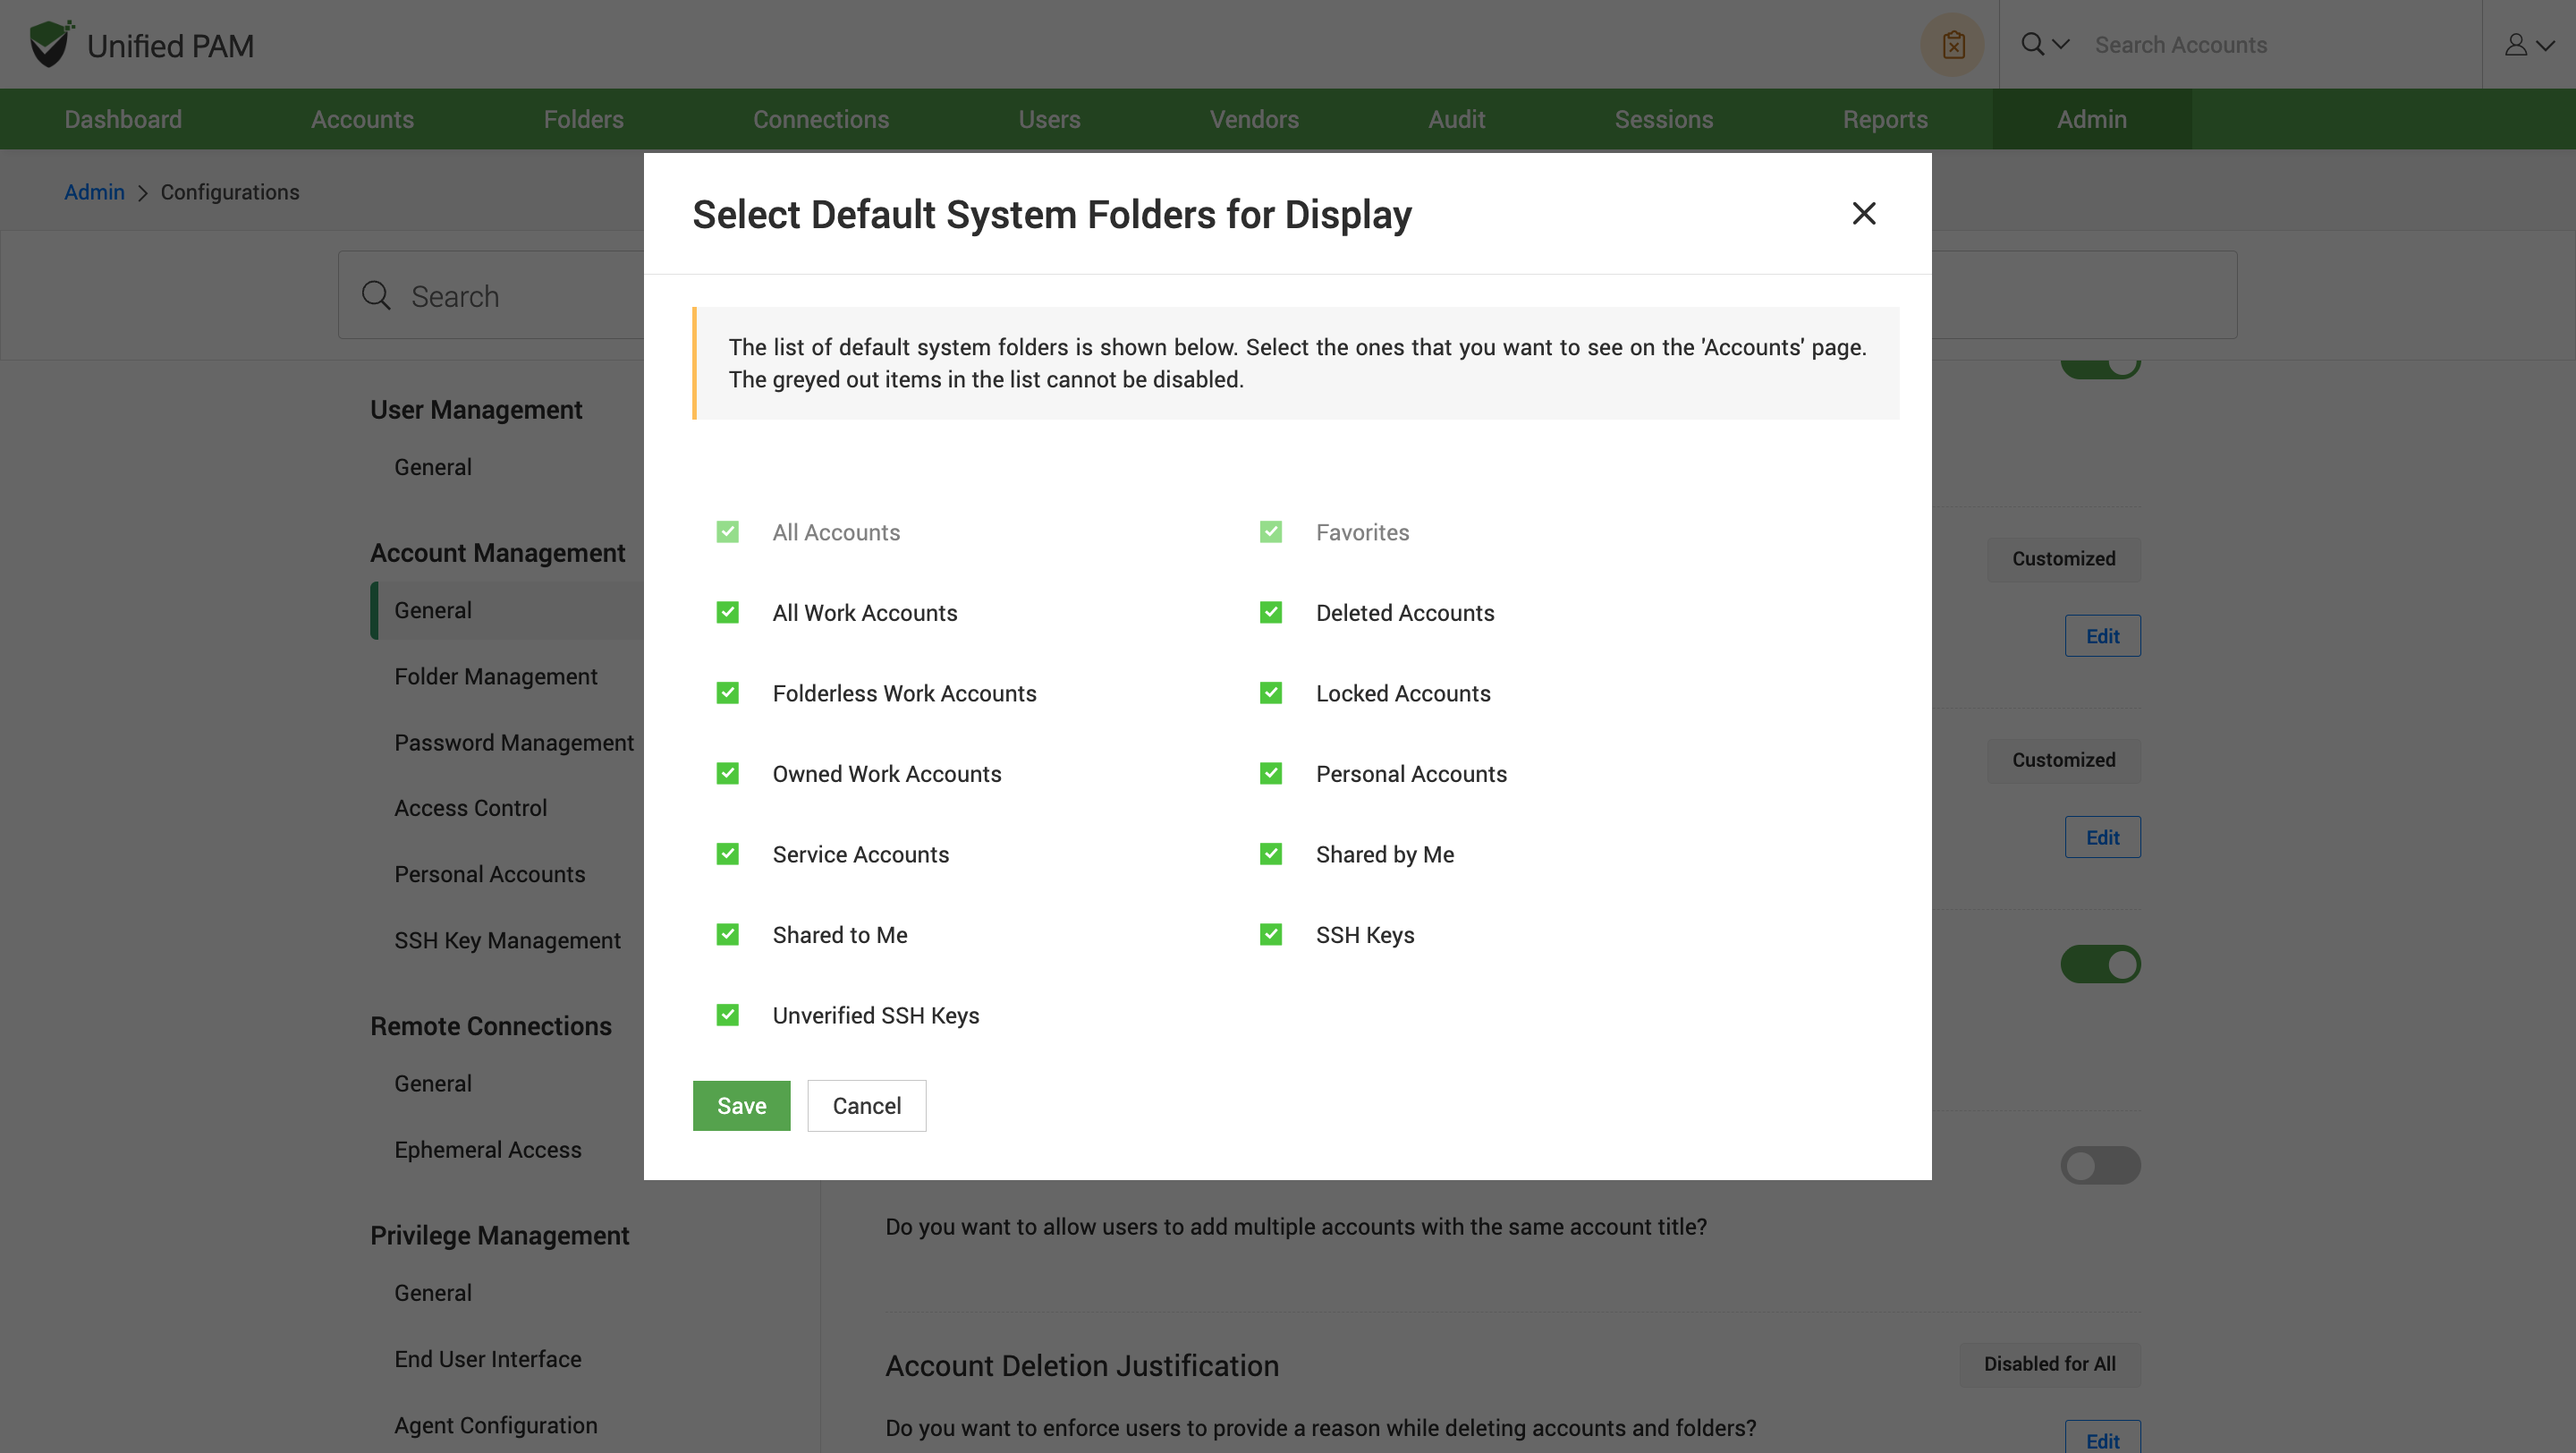This screenshot has width=2576, height=1453.
Task: Uncheck the All Work Accounts checkbox
Action: pos(727,612)
